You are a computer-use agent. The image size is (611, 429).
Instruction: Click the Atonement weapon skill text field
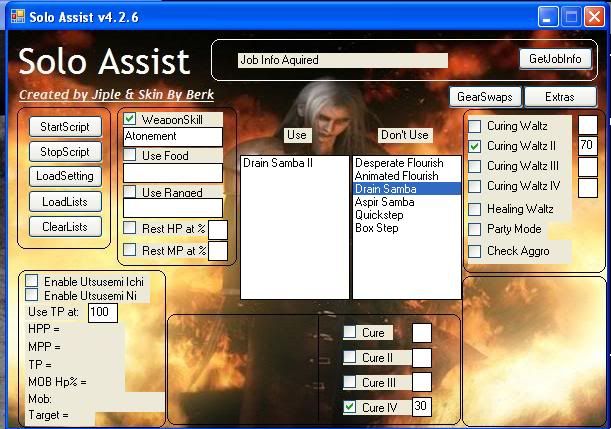[x=172, y=136]
